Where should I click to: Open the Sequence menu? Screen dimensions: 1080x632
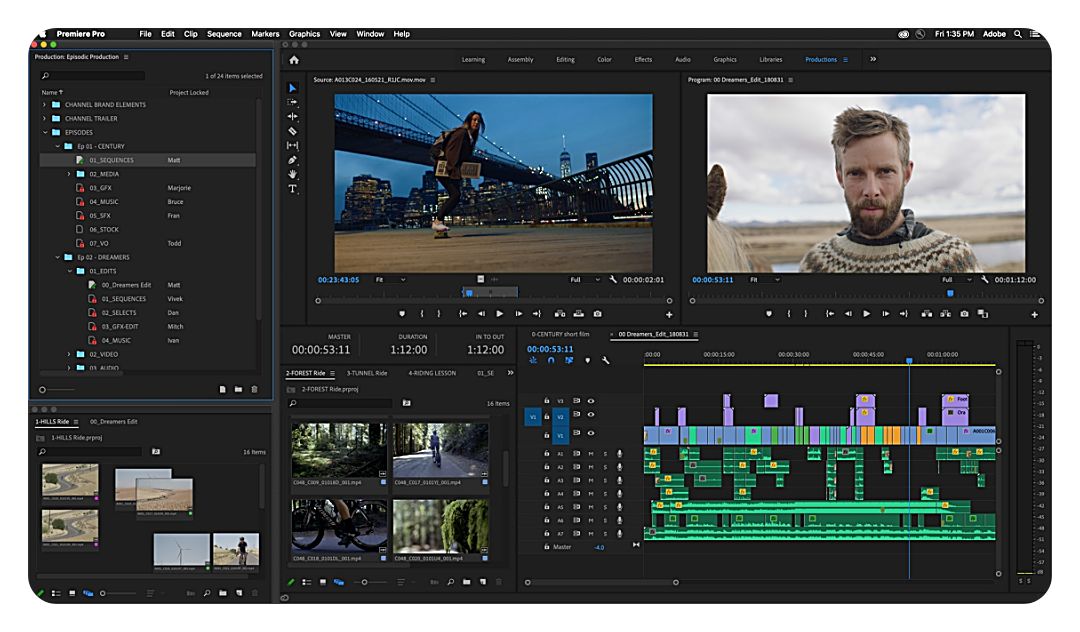pyautogui.click(x=224, y=34)
